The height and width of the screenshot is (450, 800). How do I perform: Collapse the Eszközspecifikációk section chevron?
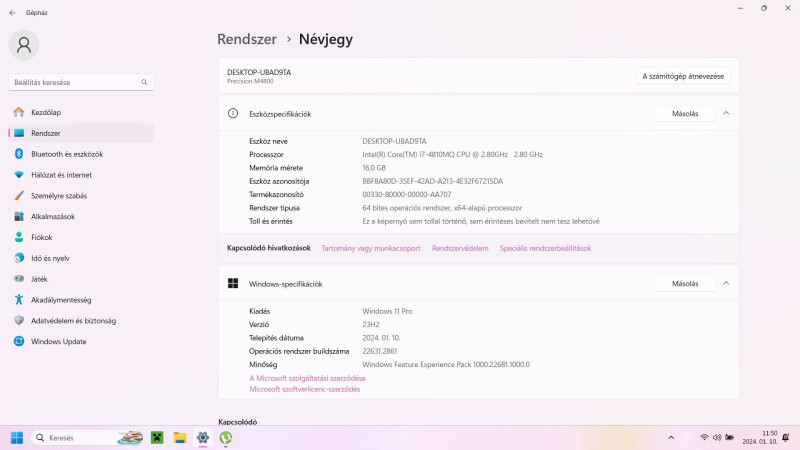pyautogui.click(x=726, y=113)
